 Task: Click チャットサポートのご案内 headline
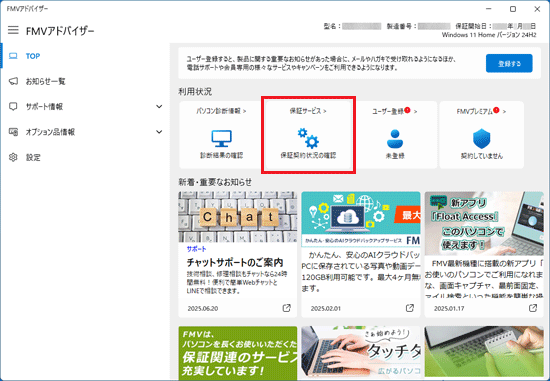point(235,262)
